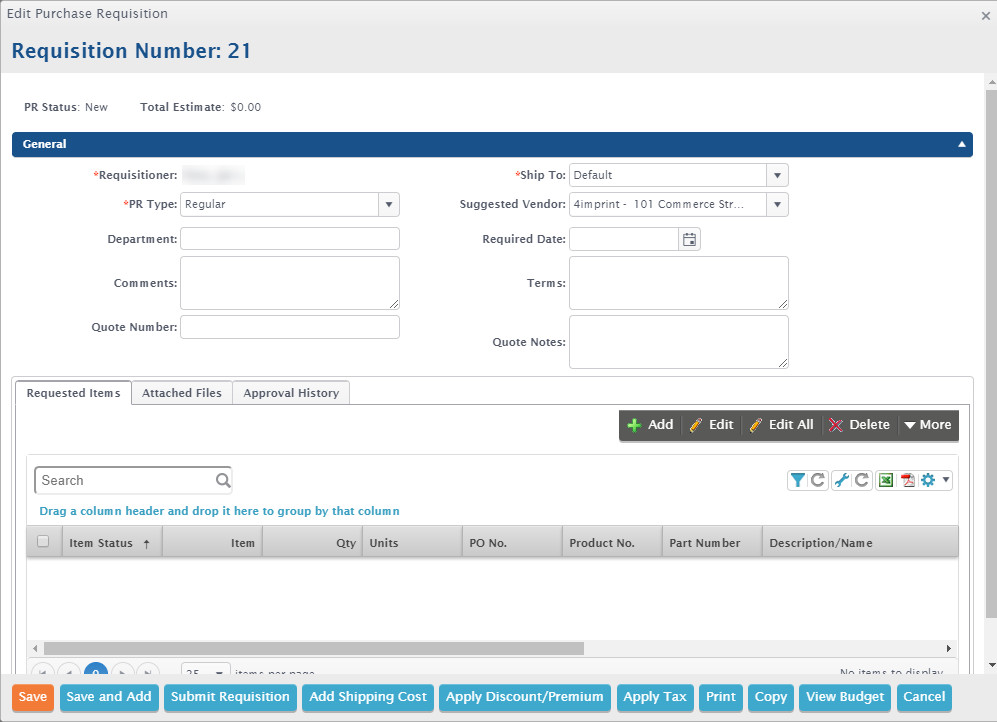Click the wrench icon in grid toolbar
Image resolution: width=997 pixels, height=722 pixels.
841,481
